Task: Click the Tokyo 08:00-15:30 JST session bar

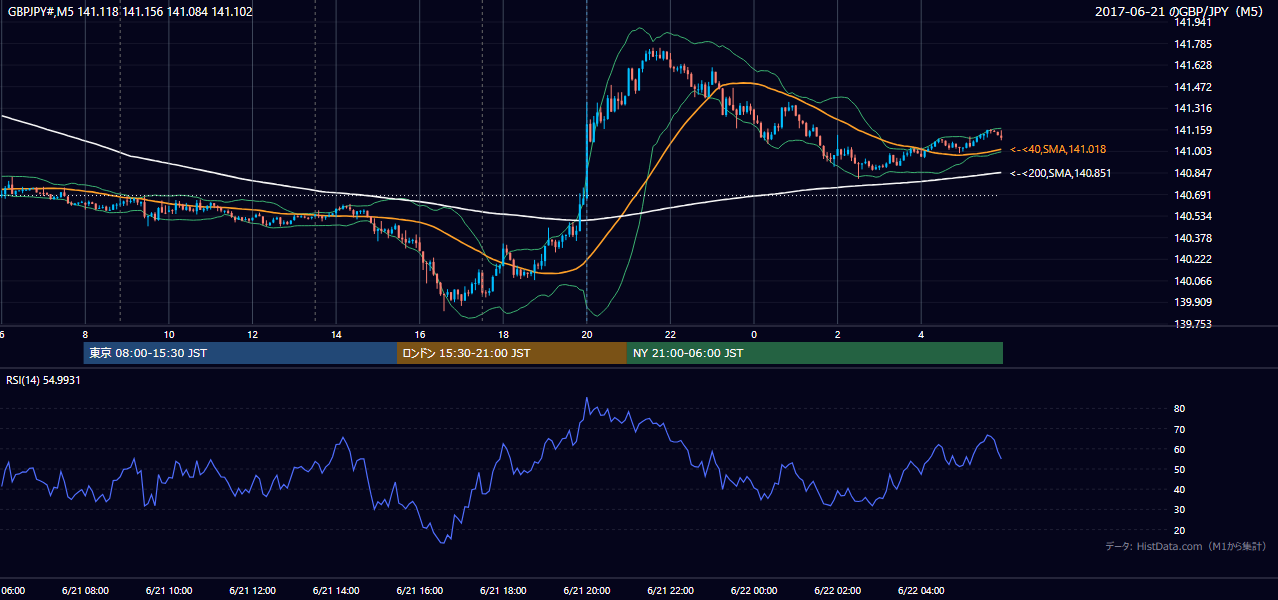Action: pos(240,353)
